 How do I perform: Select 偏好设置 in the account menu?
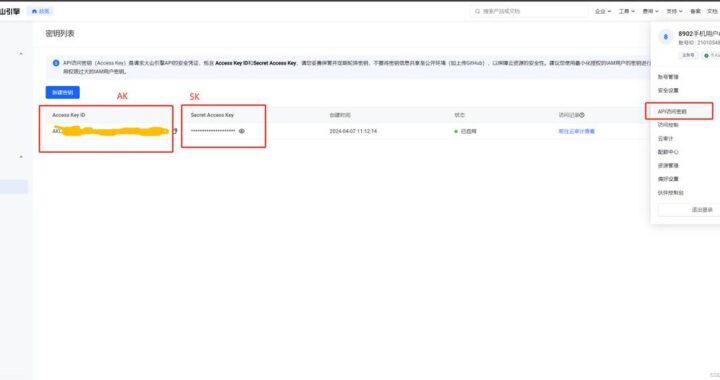668,179
